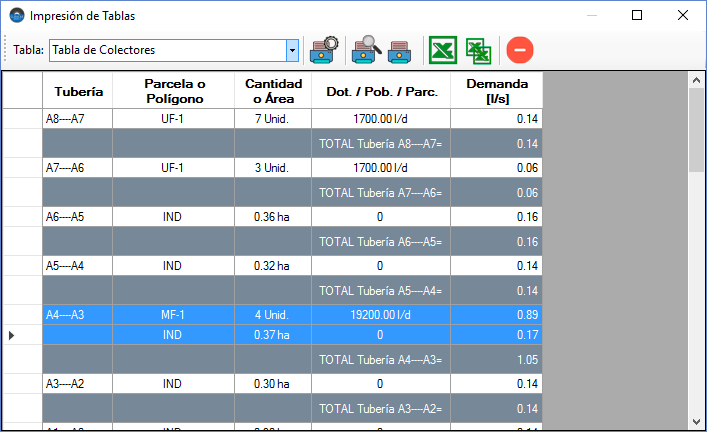Click the 3 Unid. quantity cell
The width and height of the screenshot is (707, 432).
point(273,168)
